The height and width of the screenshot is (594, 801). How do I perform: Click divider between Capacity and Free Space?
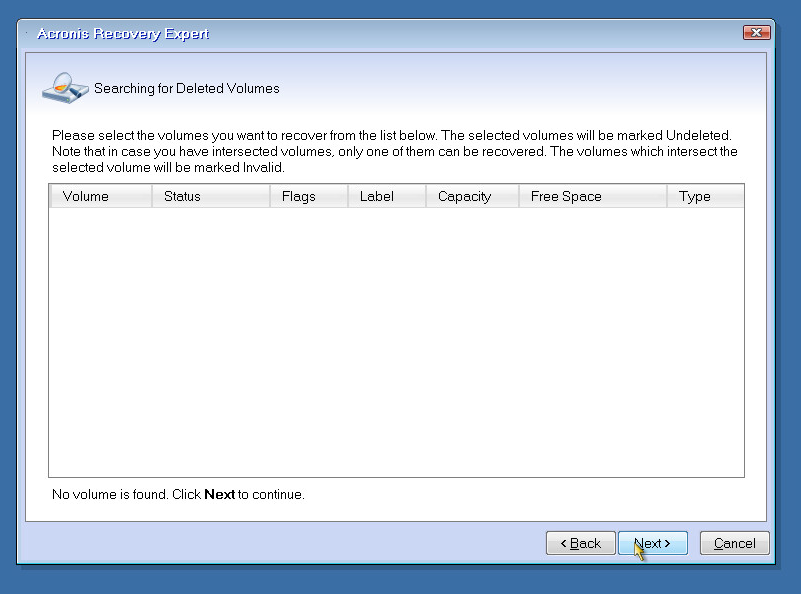point(519,196)
